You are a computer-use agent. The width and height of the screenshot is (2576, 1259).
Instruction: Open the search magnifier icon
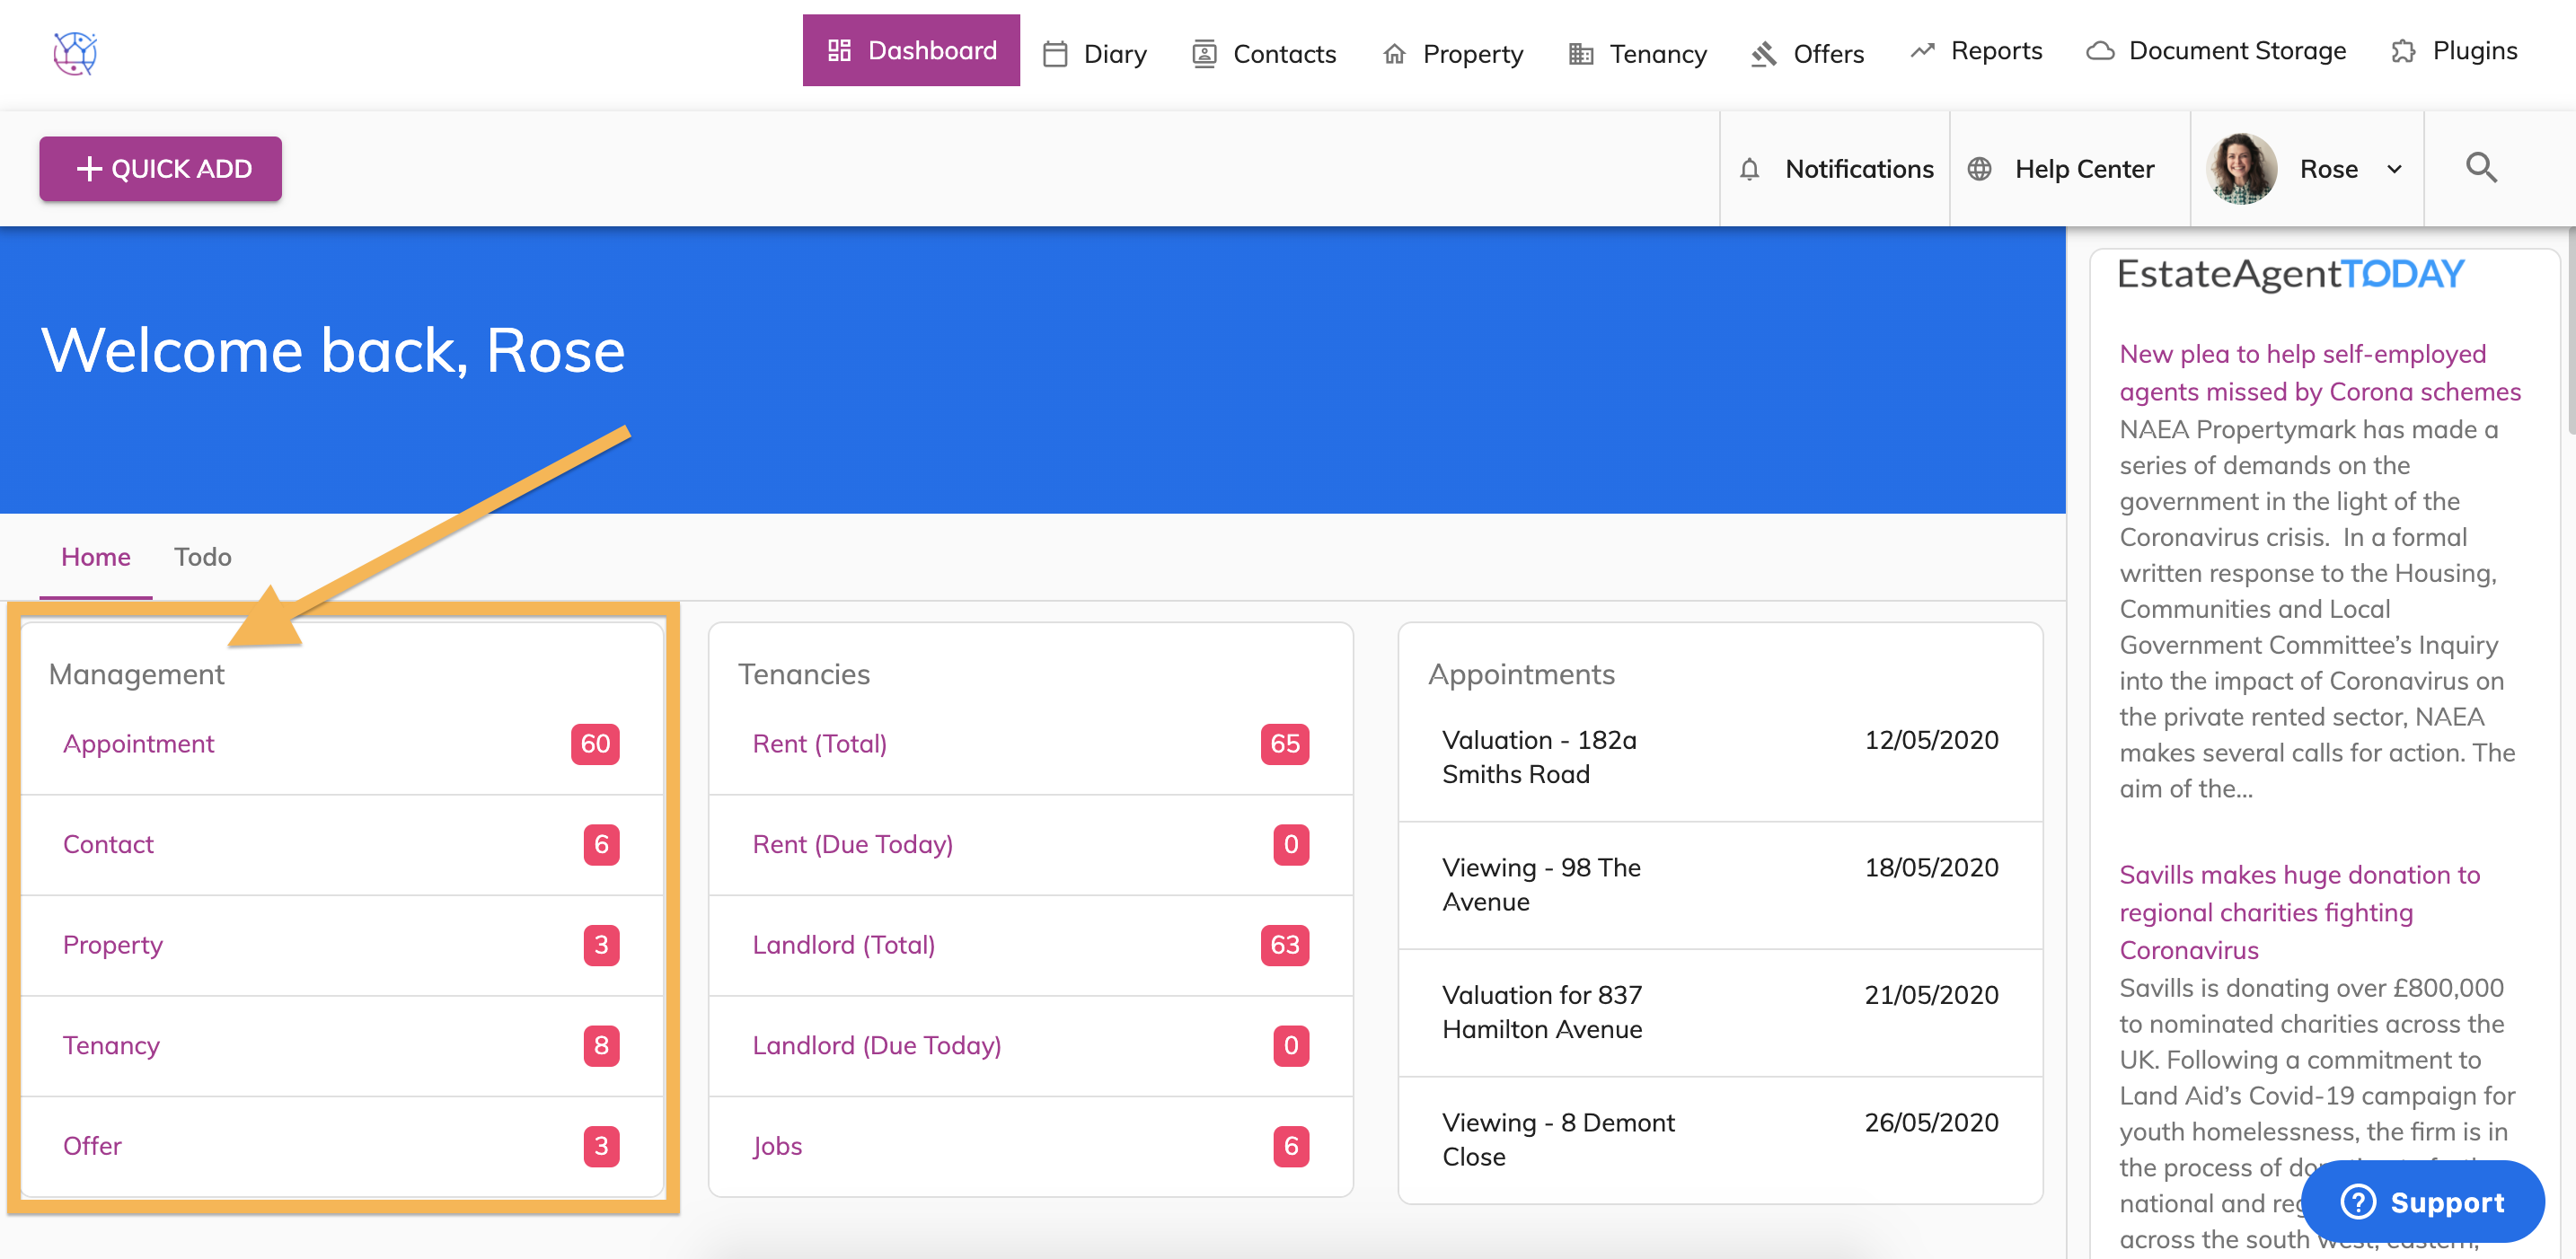[x=2481, y=168]
